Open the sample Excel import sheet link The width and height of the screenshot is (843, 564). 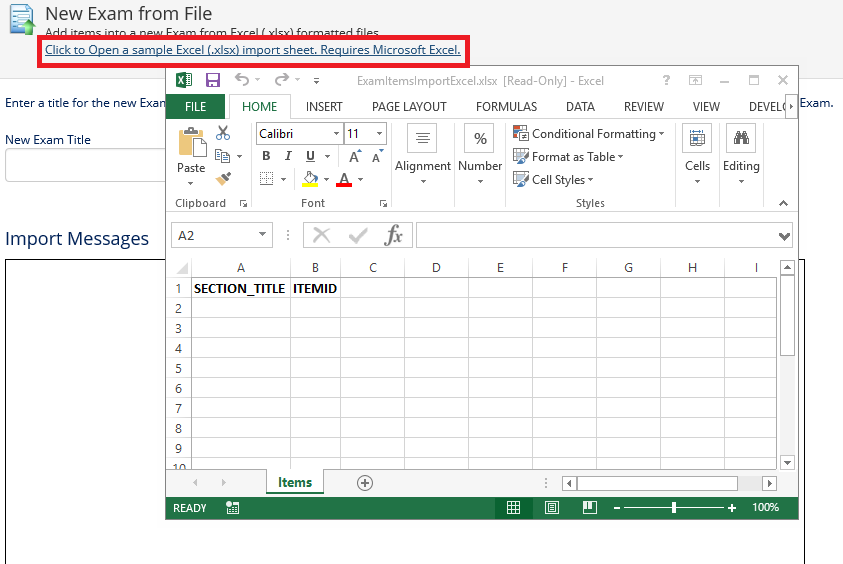click(253, 50)
